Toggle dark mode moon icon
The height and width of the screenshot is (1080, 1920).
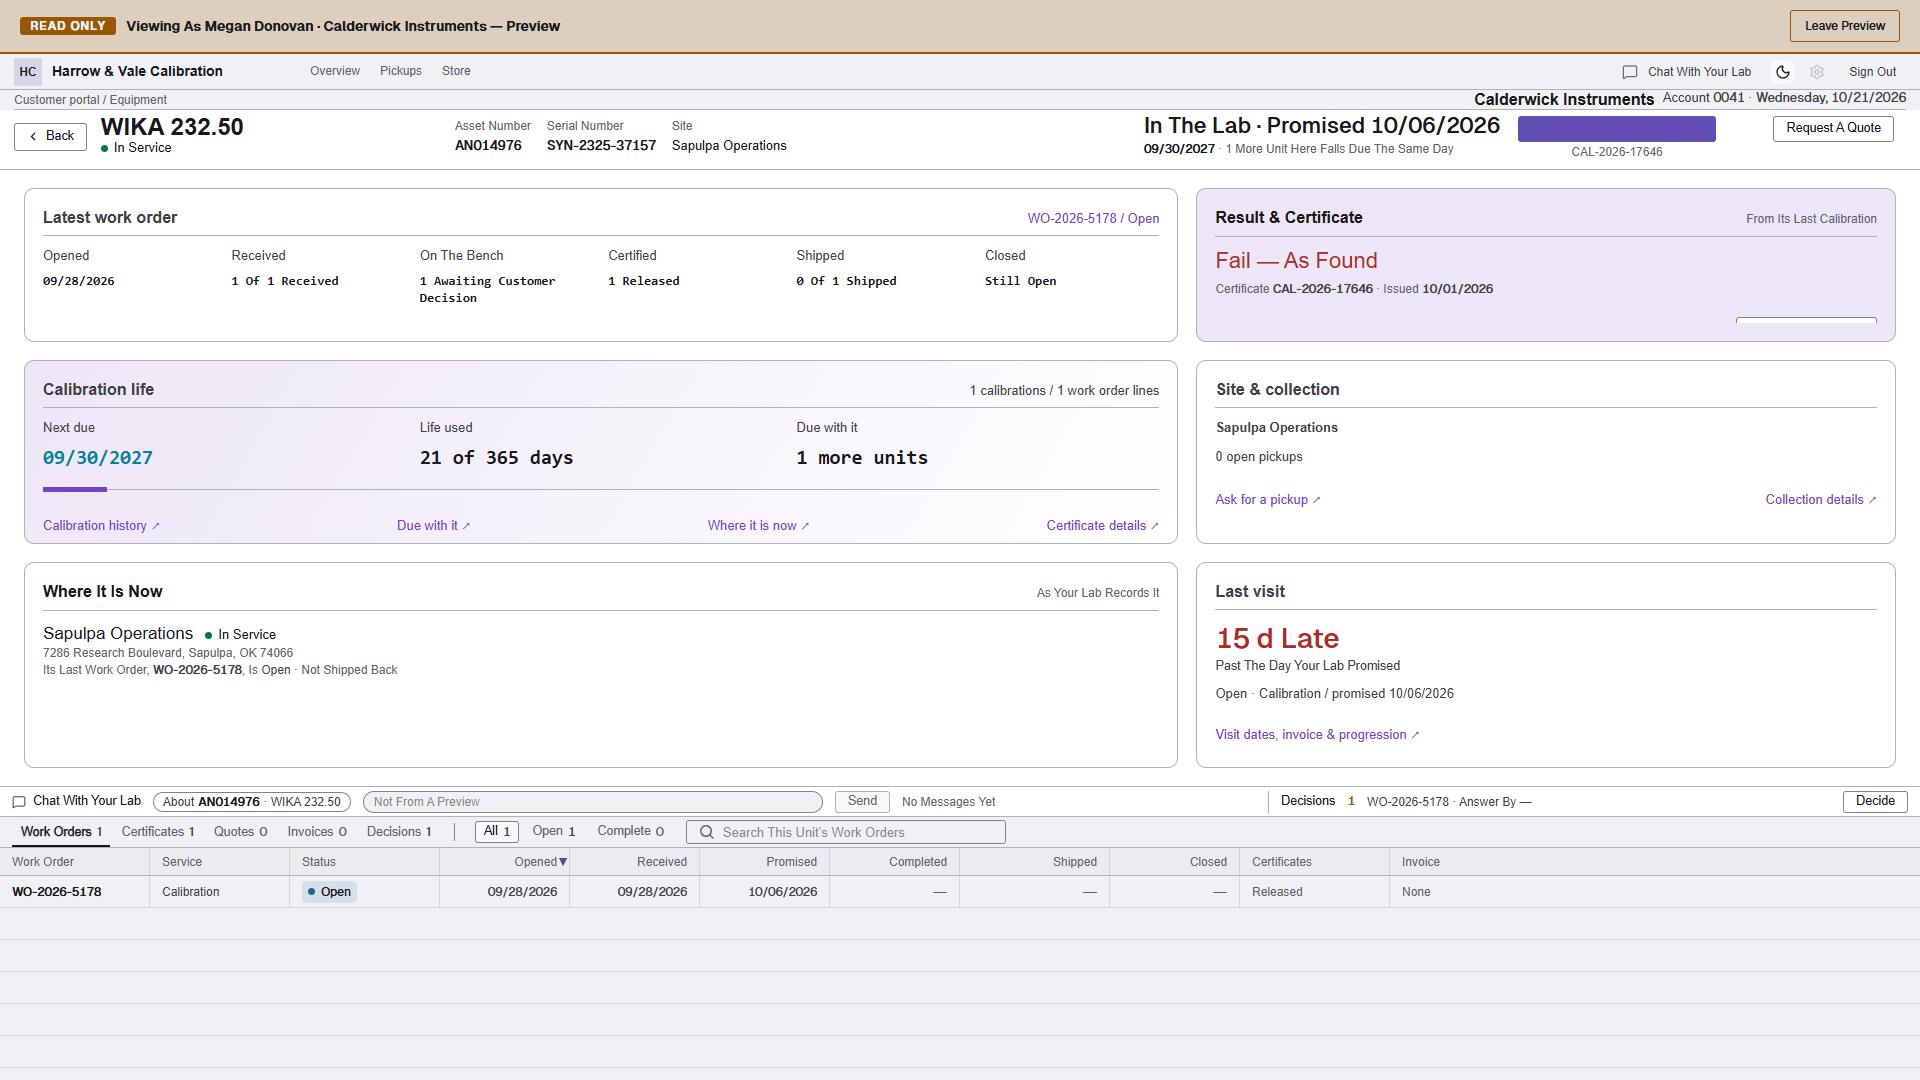point(1782,72)
